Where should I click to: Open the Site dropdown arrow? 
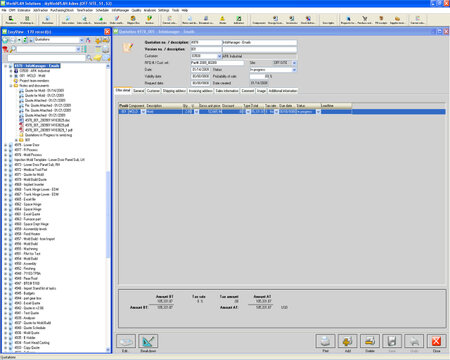click(294, 63)
